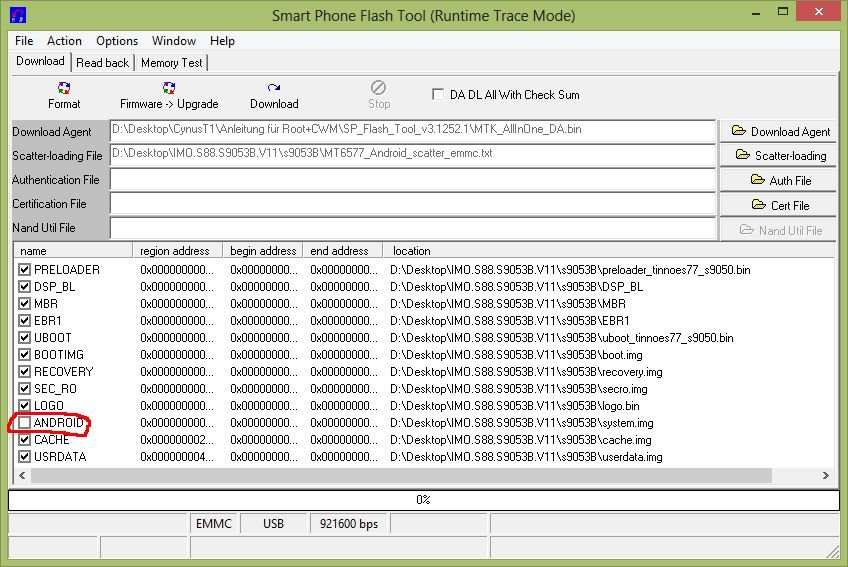
Task: Open the Options menu
Action: pyautogui.click(x=117, y=41)
